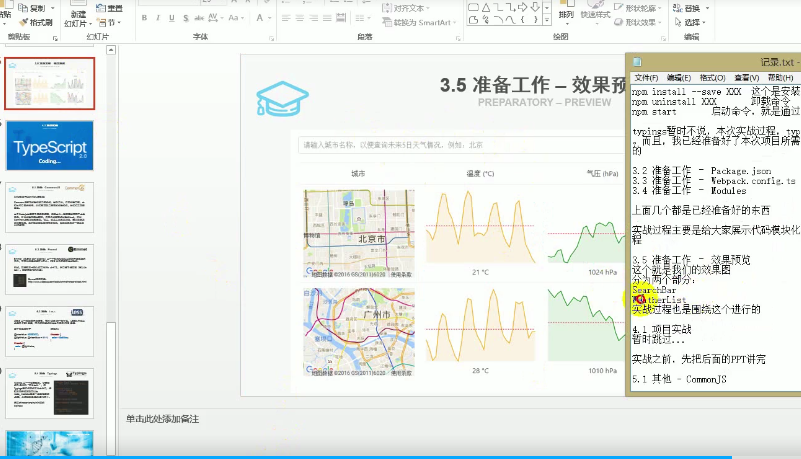Justify the text alignment
The image size is (801, 459).
click(327, 18)
